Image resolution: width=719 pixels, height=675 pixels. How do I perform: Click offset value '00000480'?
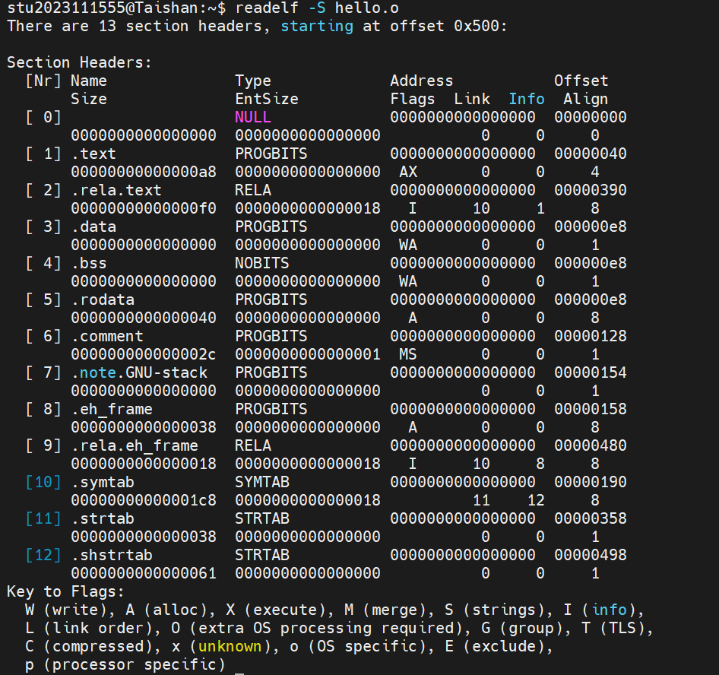point(590,446)
